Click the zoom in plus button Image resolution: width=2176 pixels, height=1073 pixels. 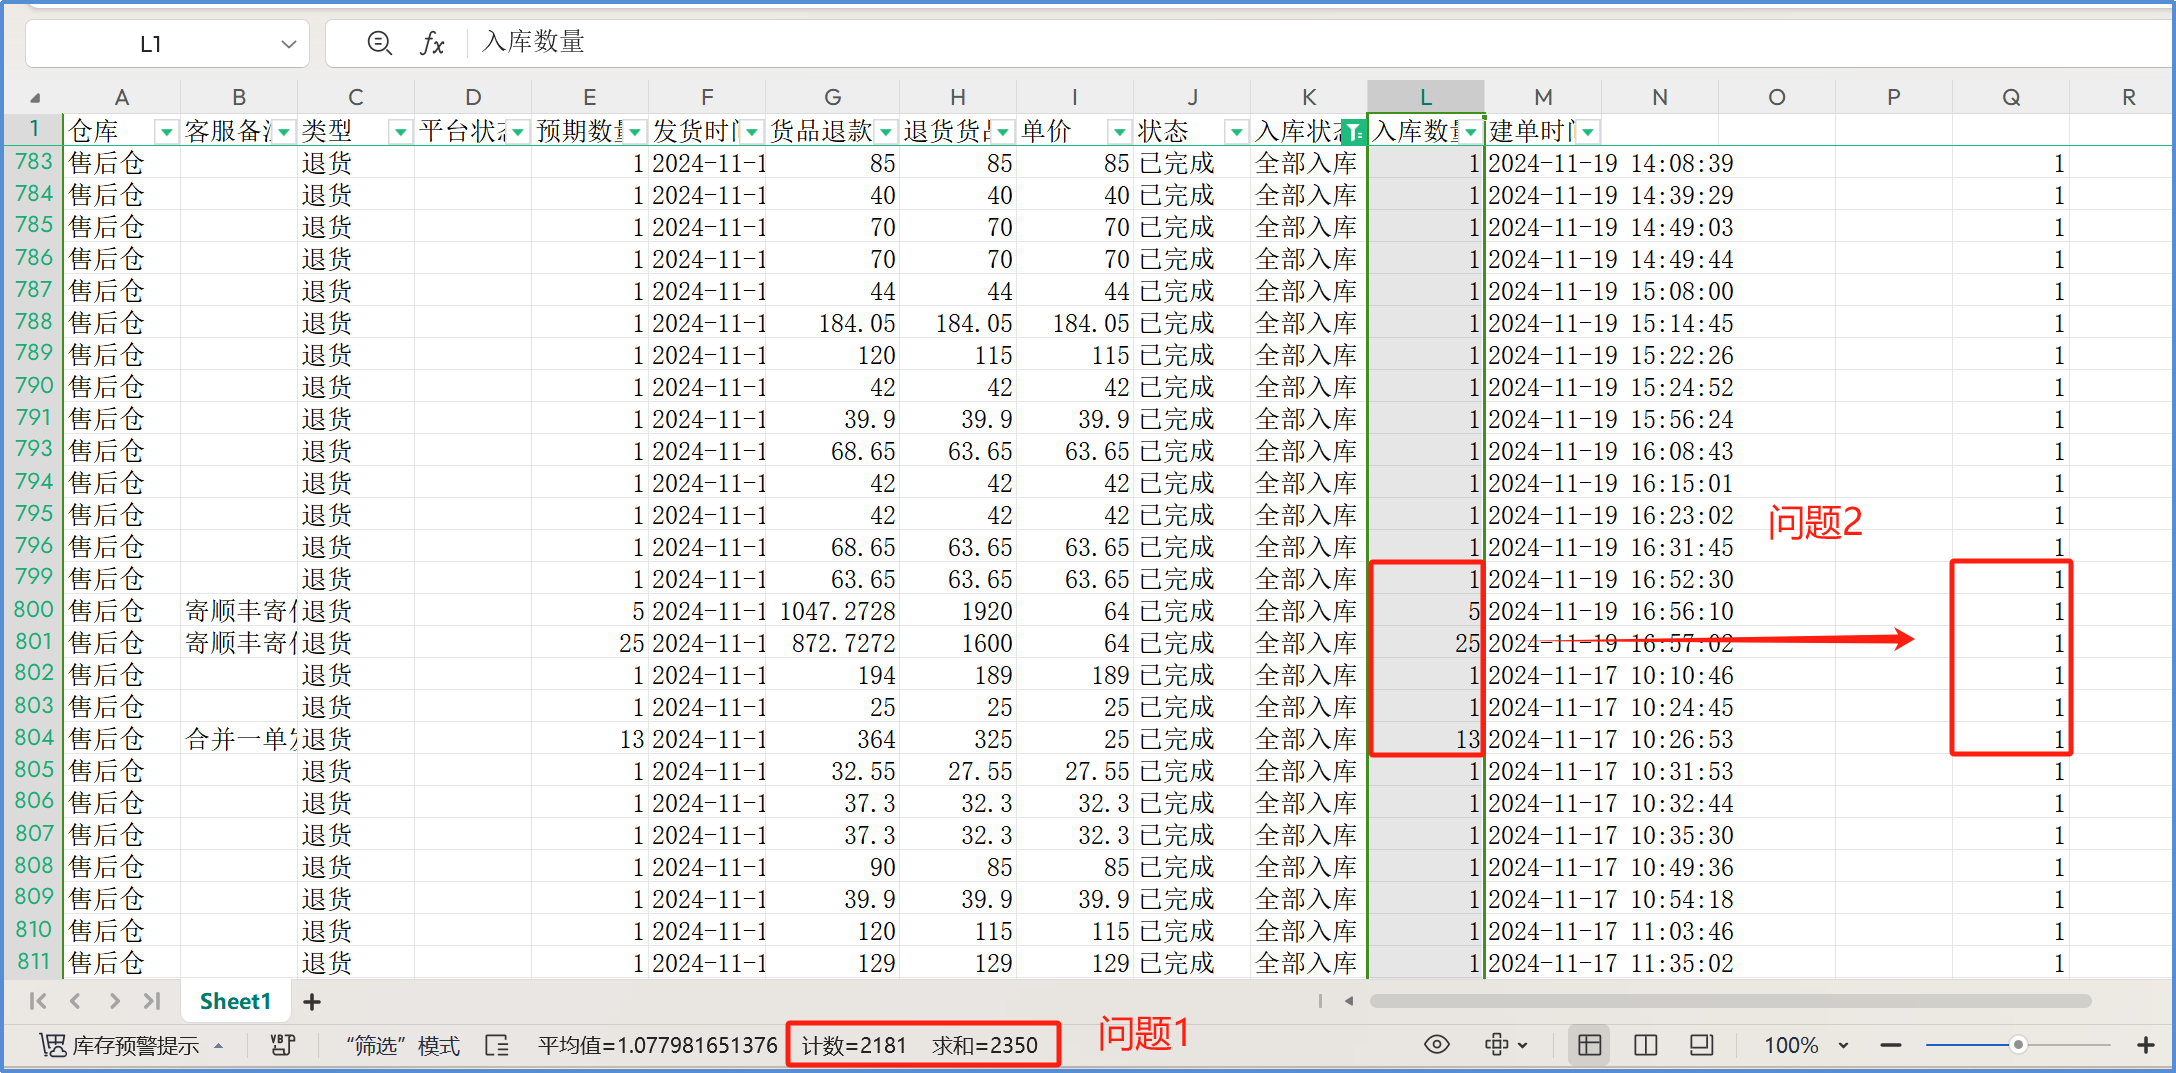2145,1045
